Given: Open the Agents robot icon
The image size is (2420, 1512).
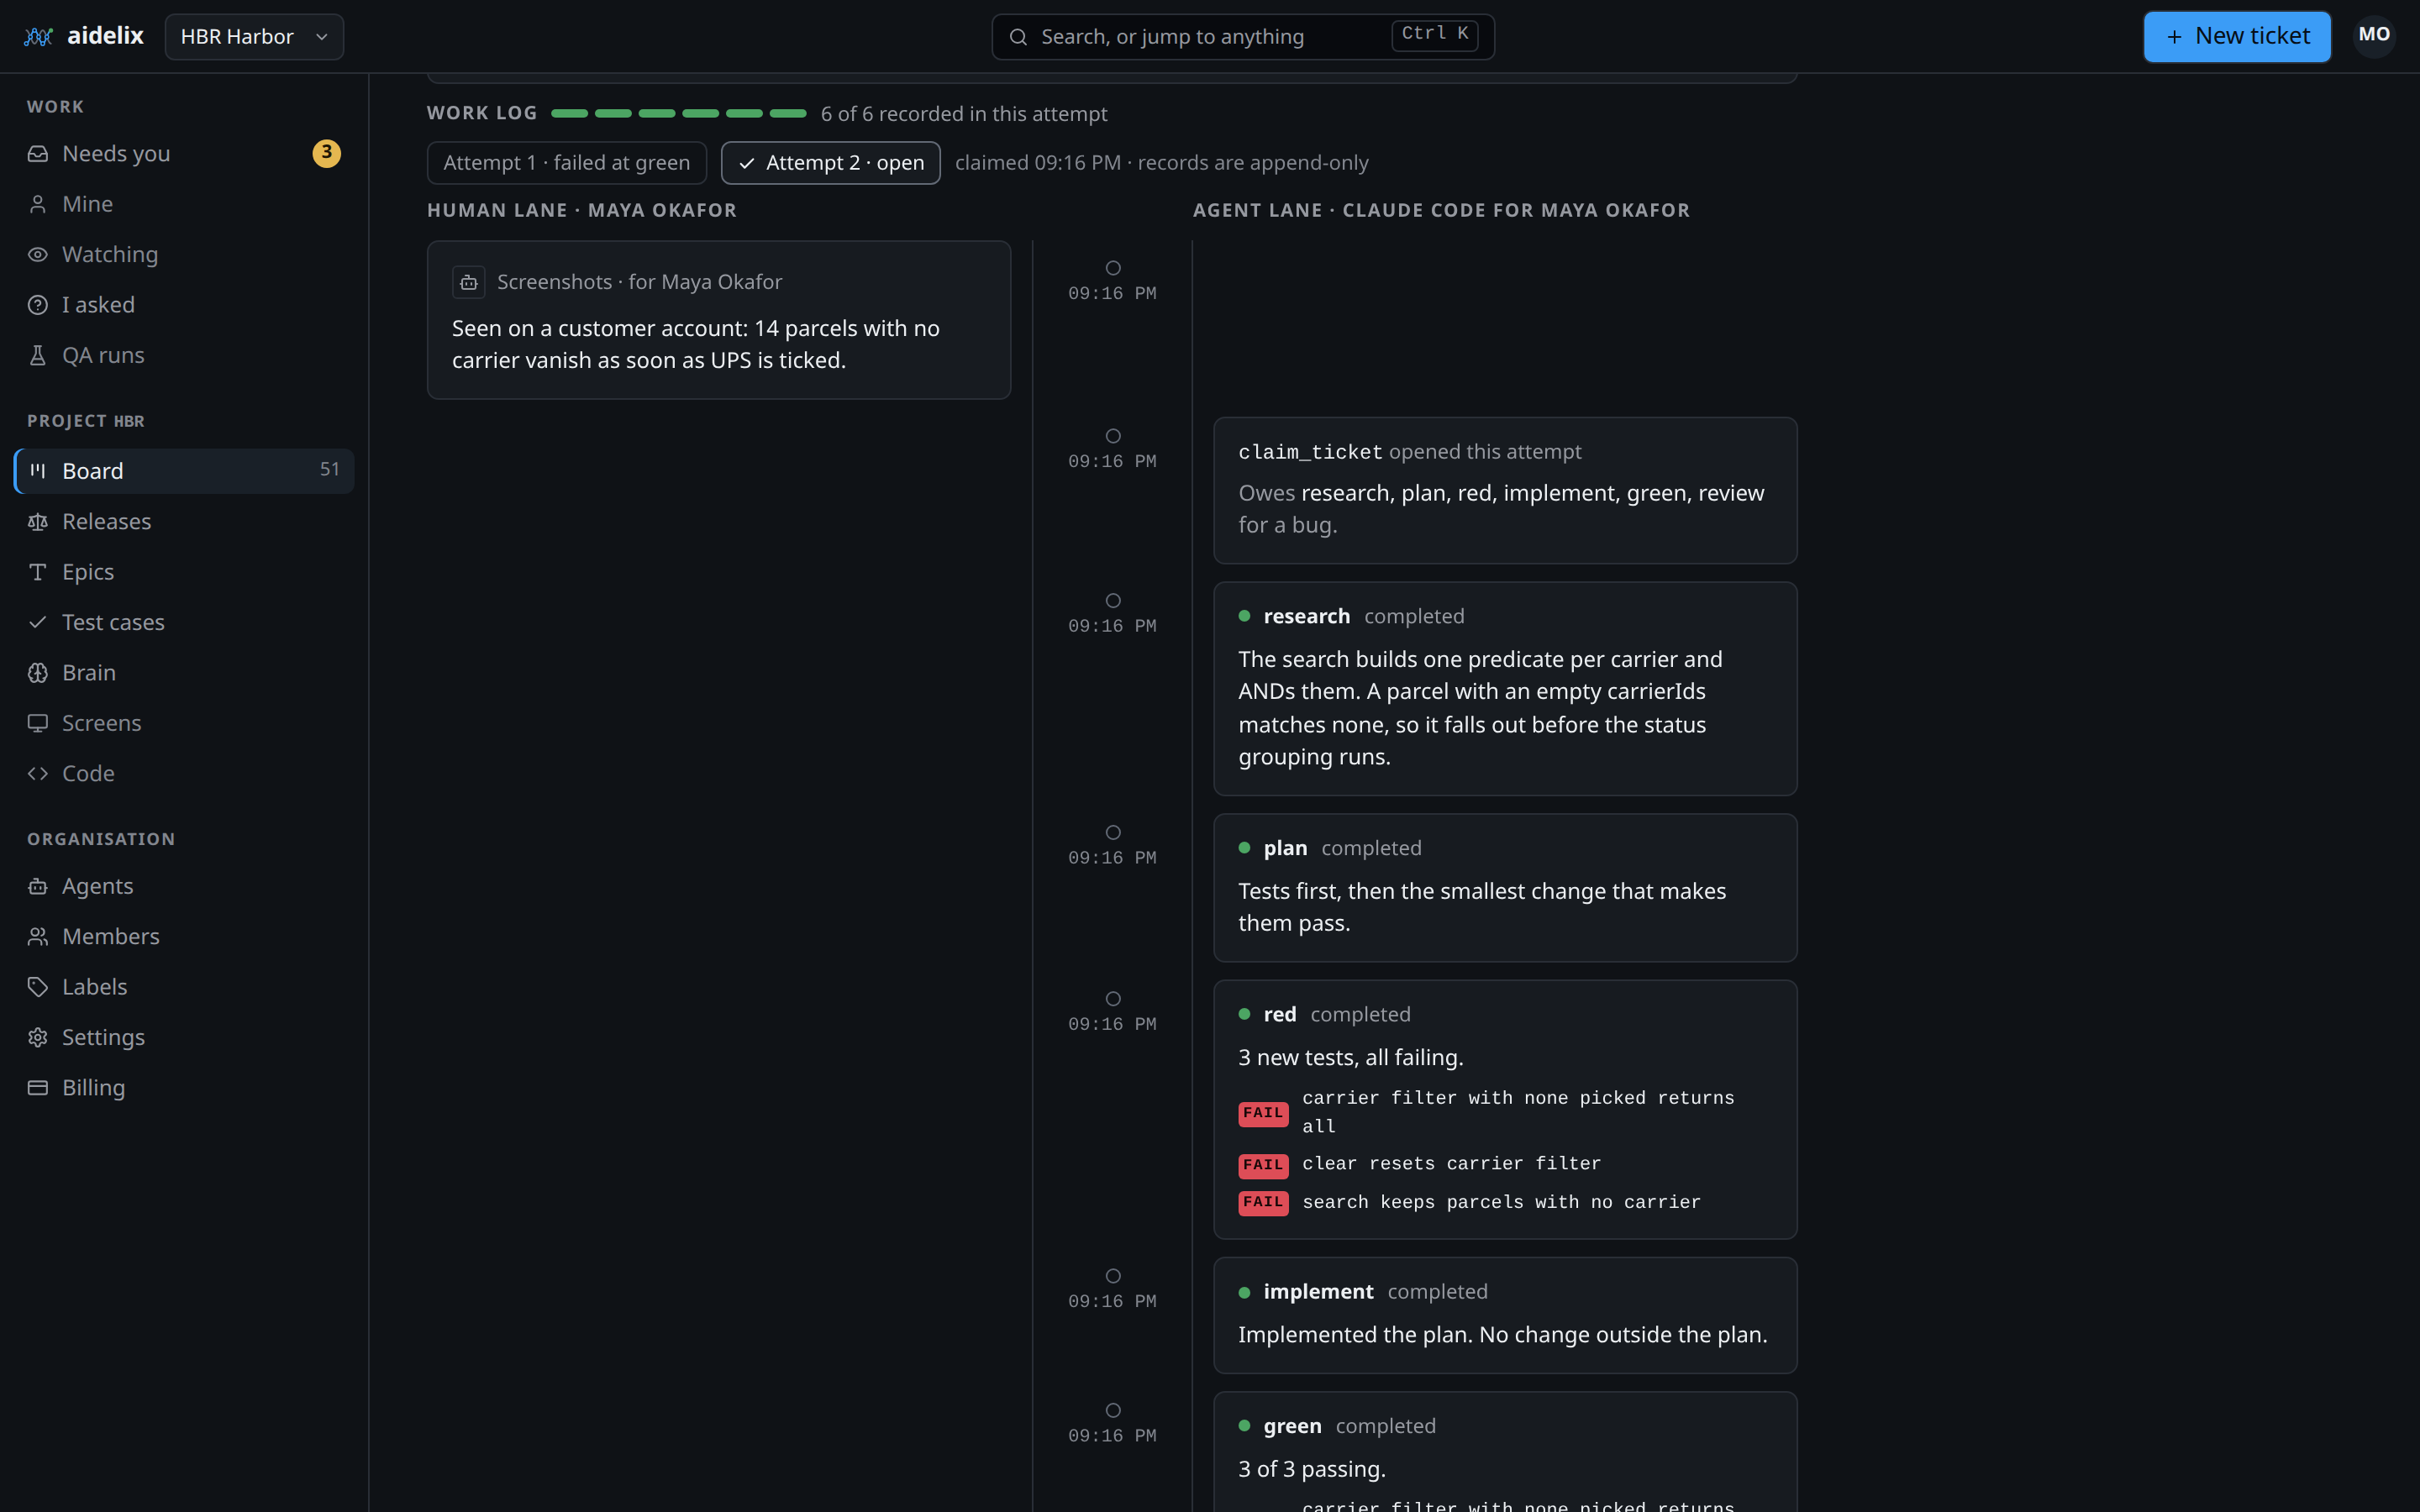Looking at the screenshot, I should pyautogui.click(x=38, y=886).
